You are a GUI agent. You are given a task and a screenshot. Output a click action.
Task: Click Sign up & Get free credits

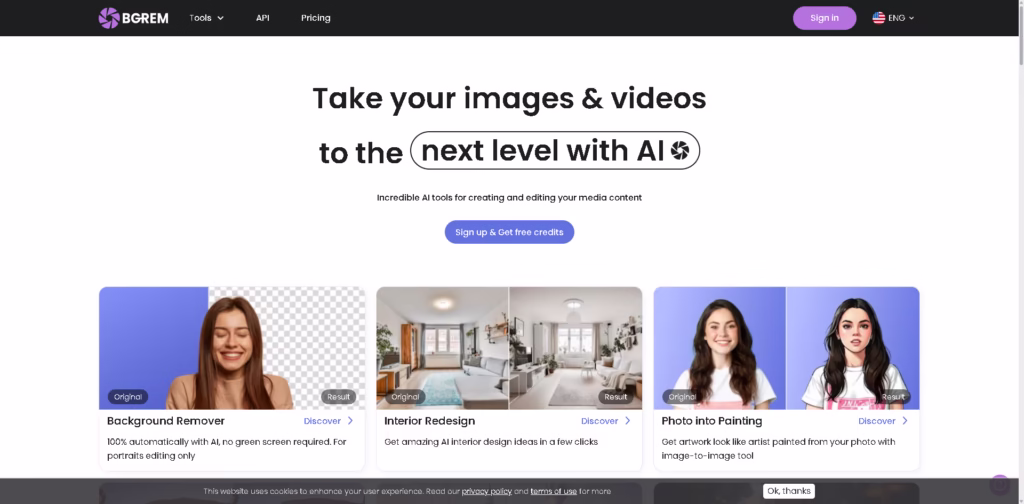click(x=509, y=232)
